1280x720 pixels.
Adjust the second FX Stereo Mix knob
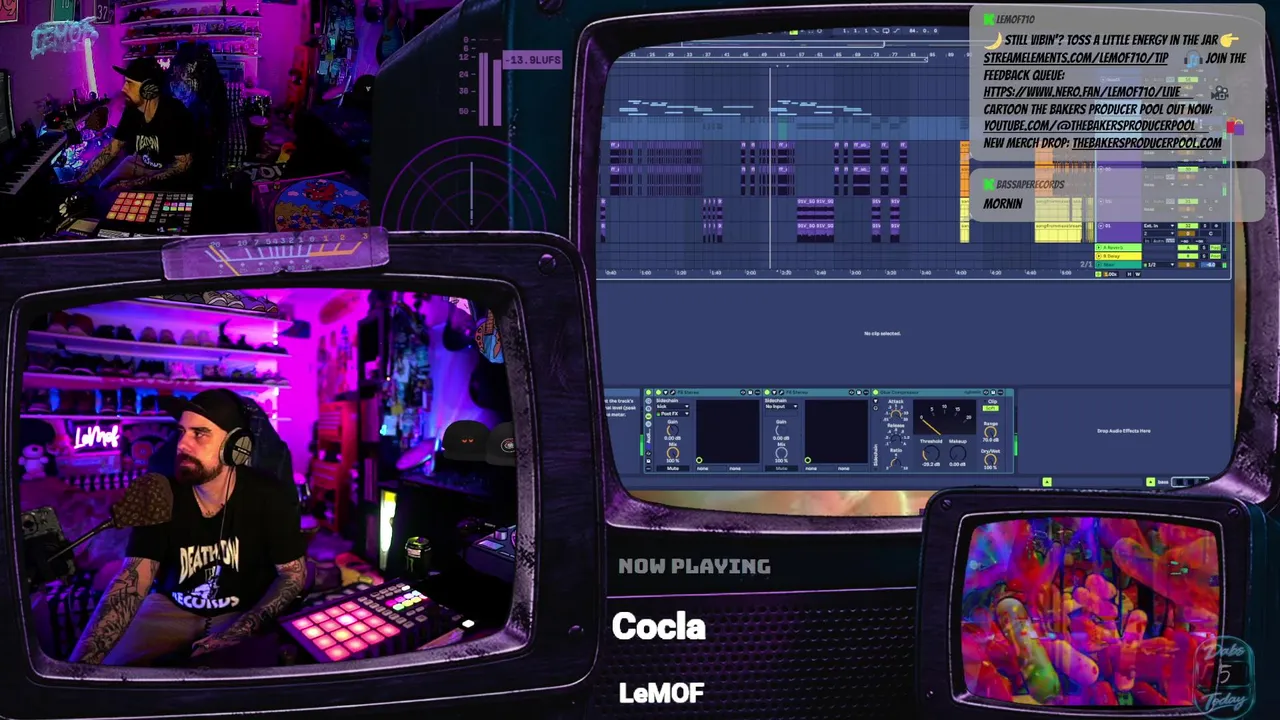[781, 452]
